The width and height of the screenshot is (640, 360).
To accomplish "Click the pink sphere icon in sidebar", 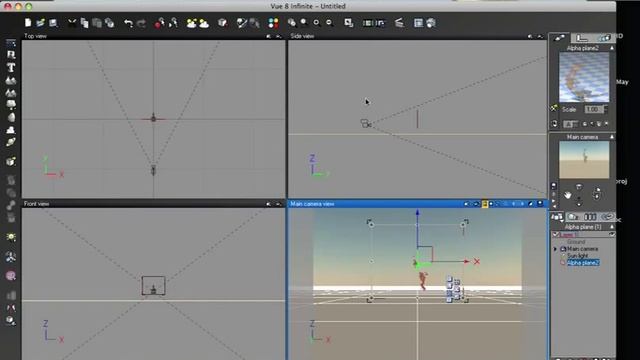I will [11, 276].
